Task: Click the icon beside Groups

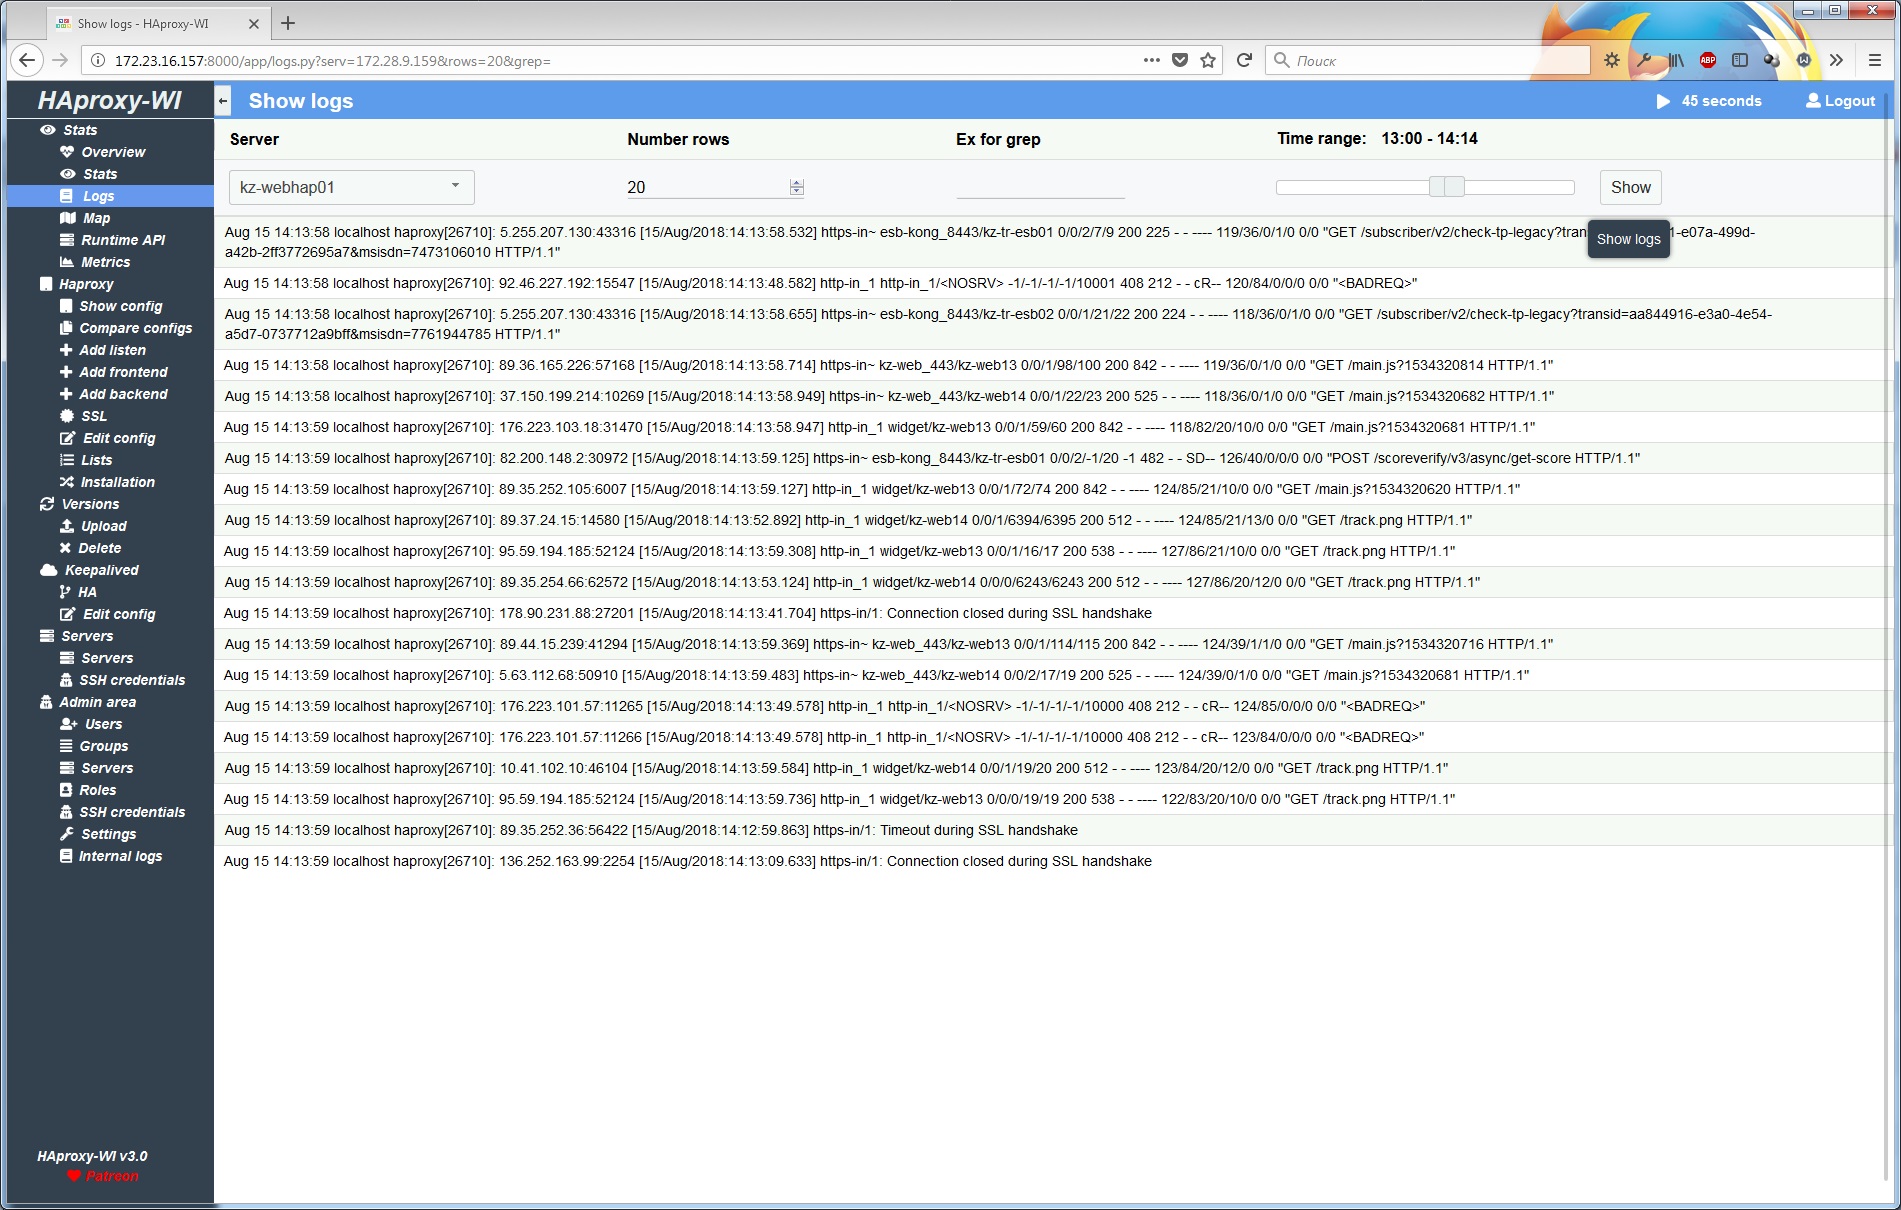Action: click(x=66, y=746)
